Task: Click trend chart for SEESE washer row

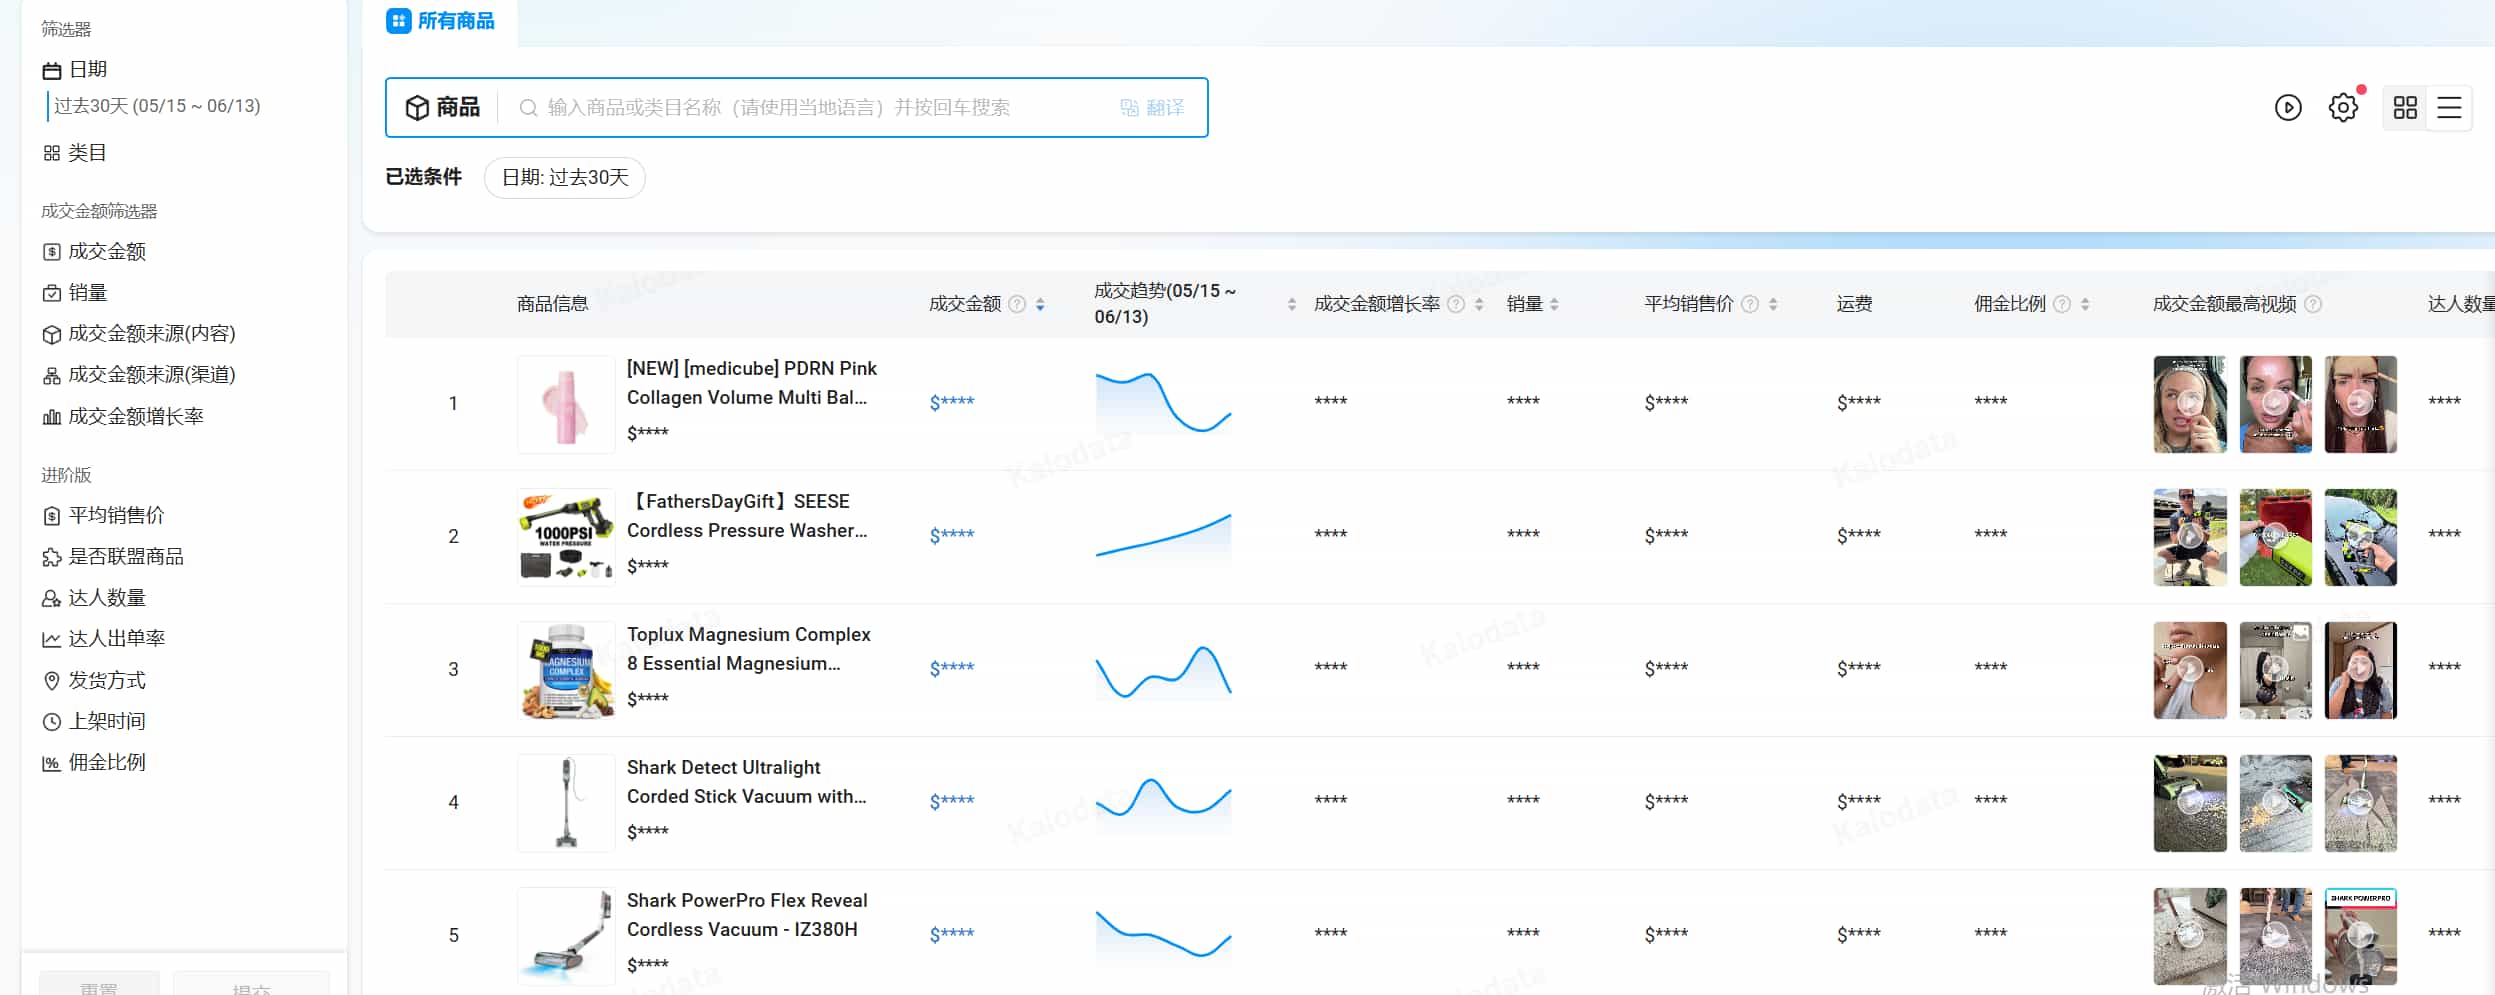Action: 1163,537
